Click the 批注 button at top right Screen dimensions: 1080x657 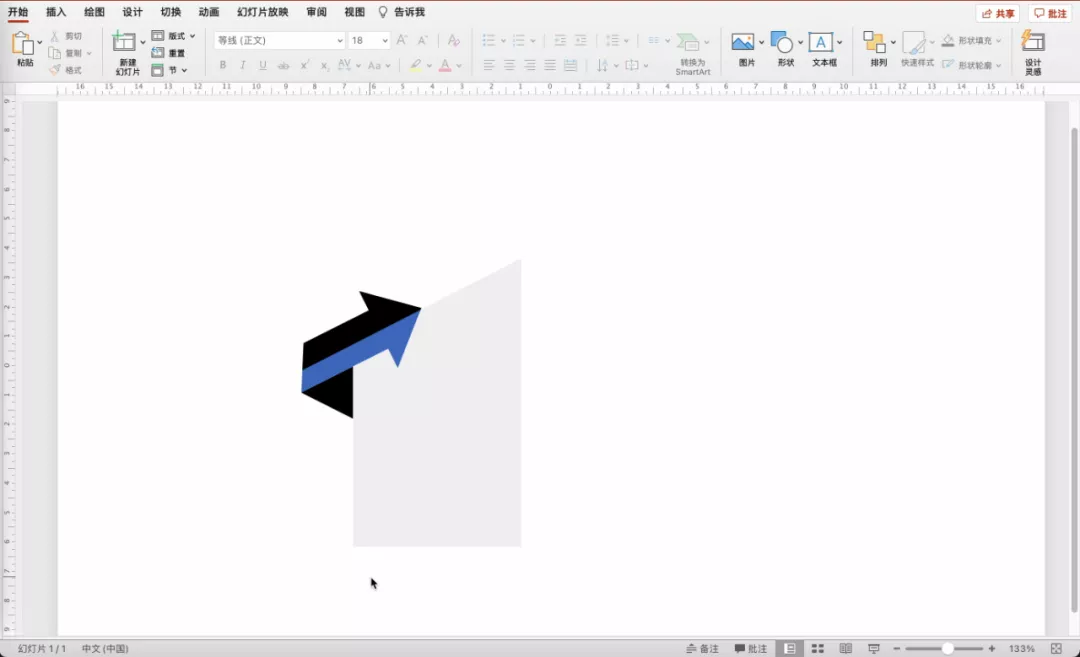(1050, 13)
